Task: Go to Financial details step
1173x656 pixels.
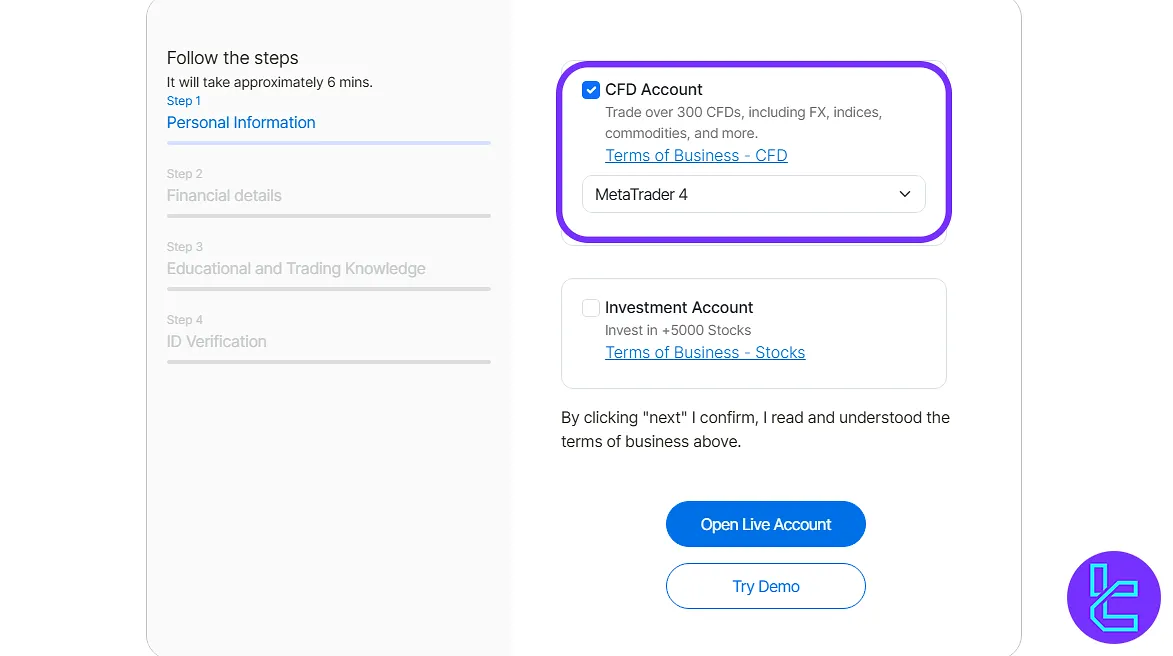Action: coord(224,196)
